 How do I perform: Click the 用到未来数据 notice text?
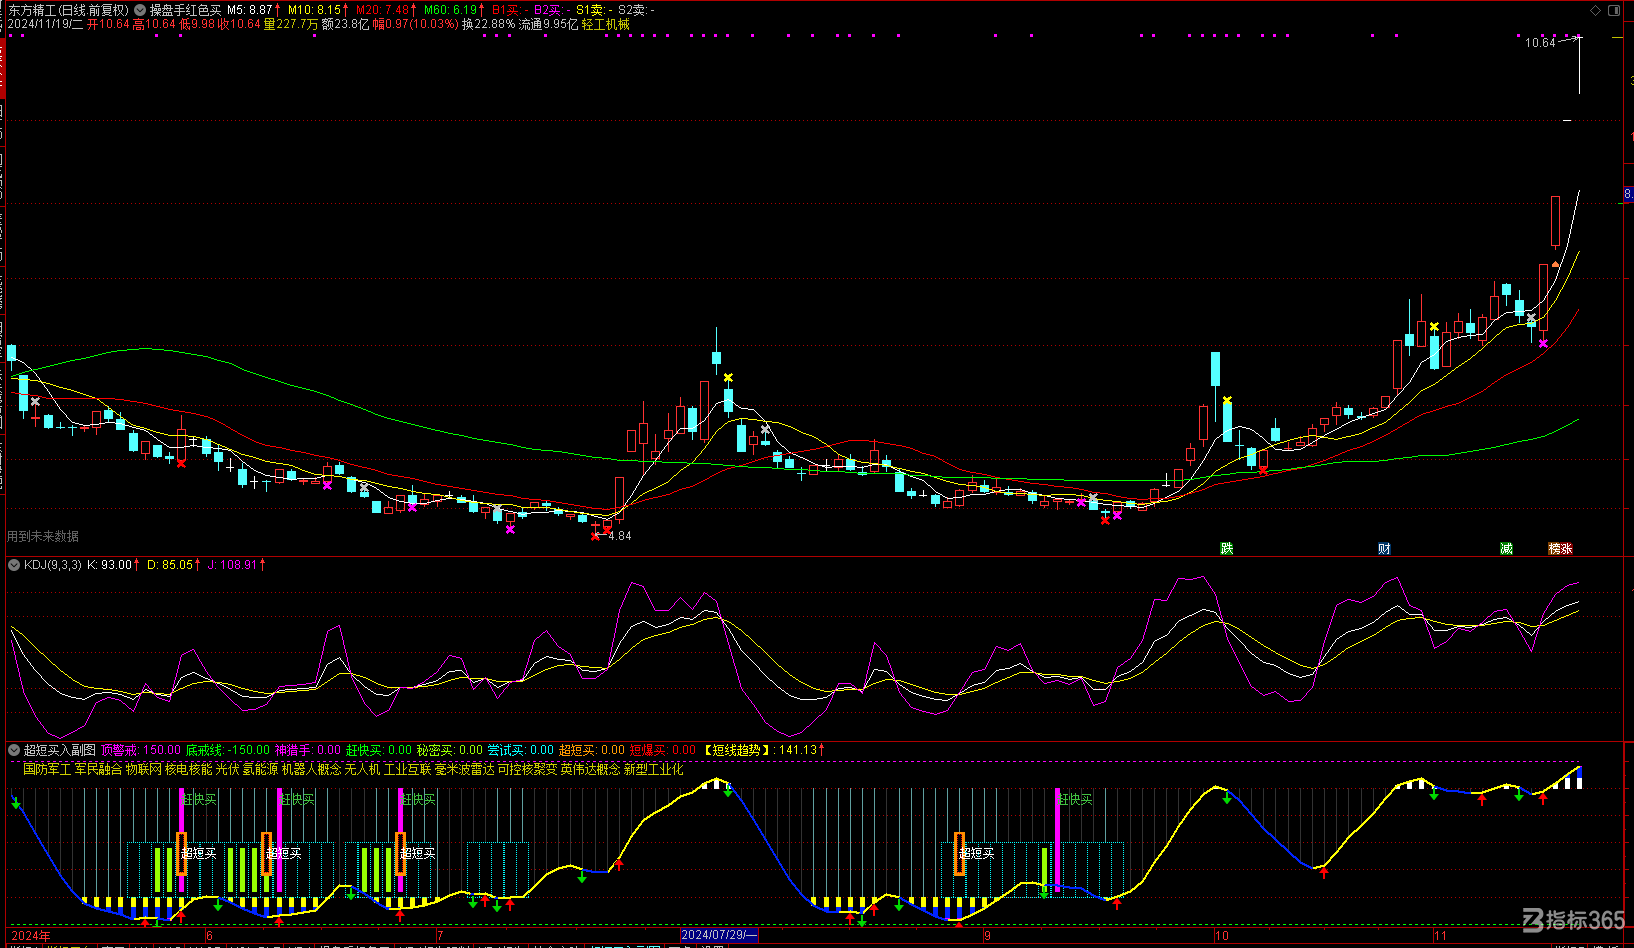click(43, 537)
